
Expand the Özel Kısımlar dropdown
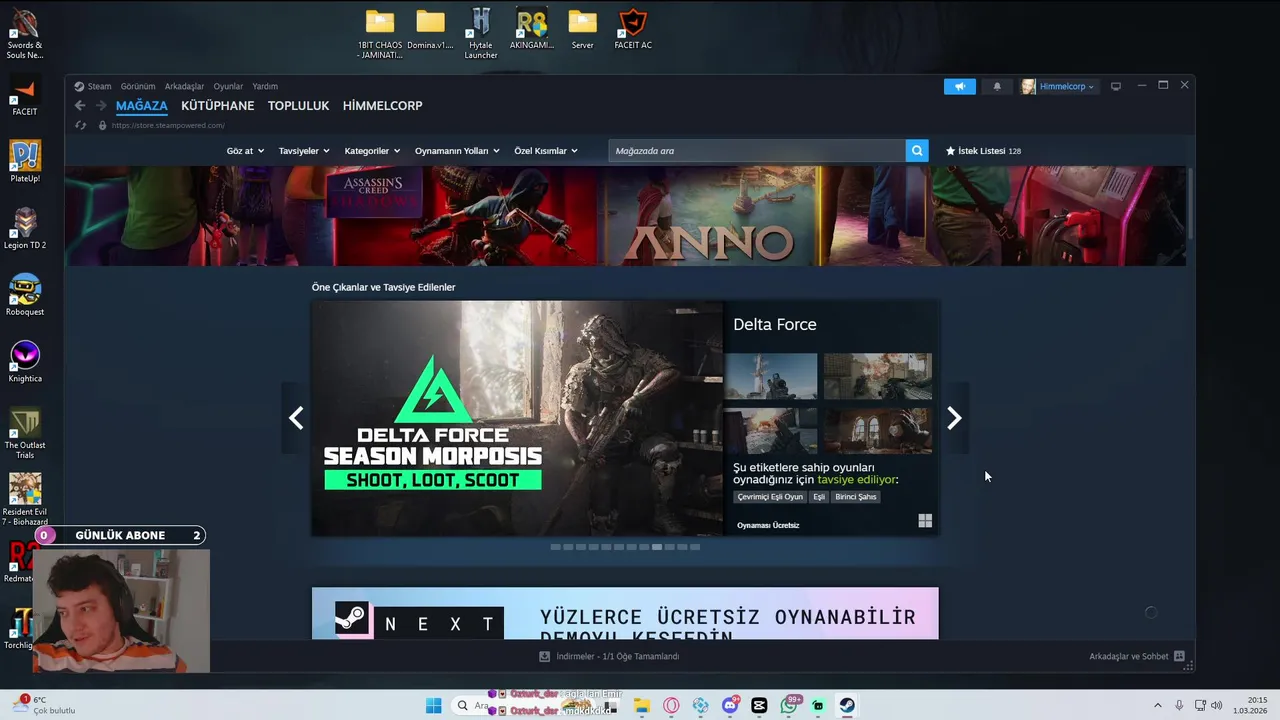click(546, 151)
